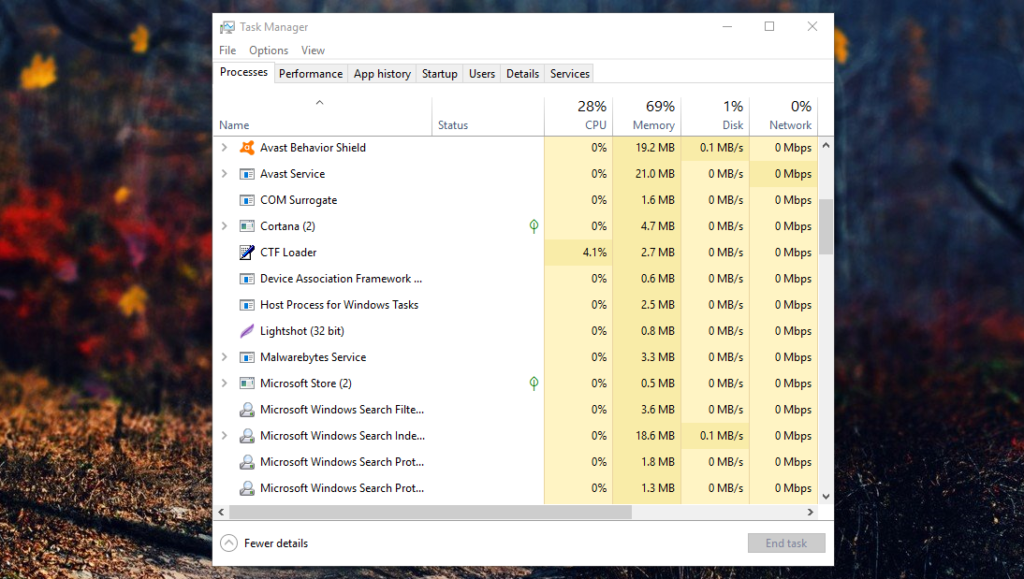Click the End task button

(786, 543)
